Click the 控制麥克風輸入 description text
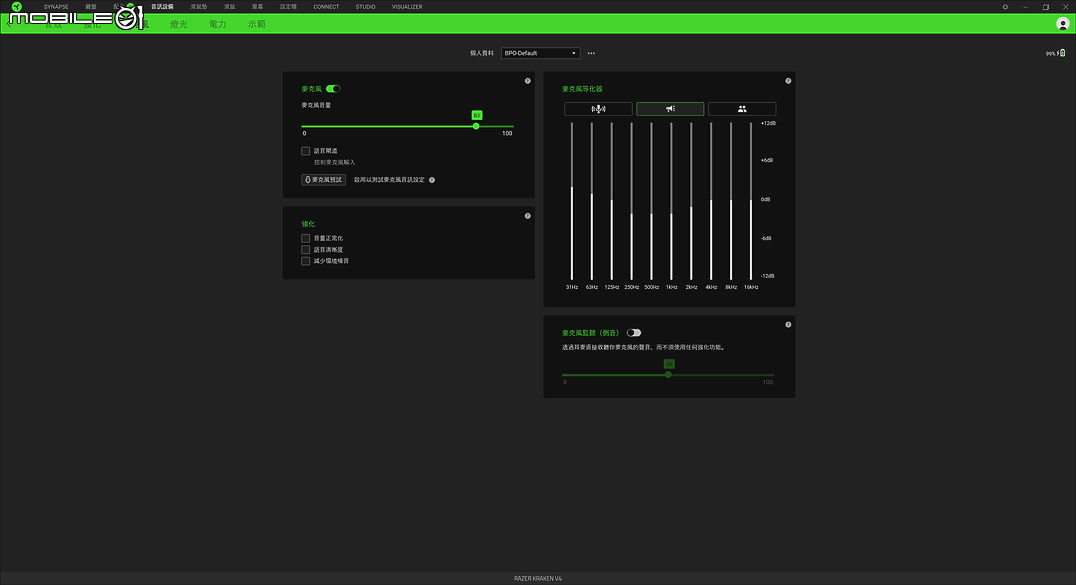Viewport: 1076px width, 585px height. tap(335, 162)
